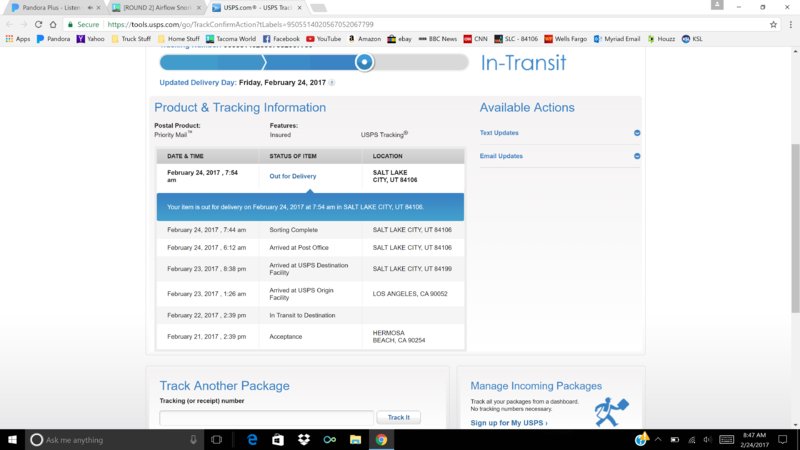The image size is (800, 450).
Task: Click the Chrome taskbar icon
Action: point(381,440)
